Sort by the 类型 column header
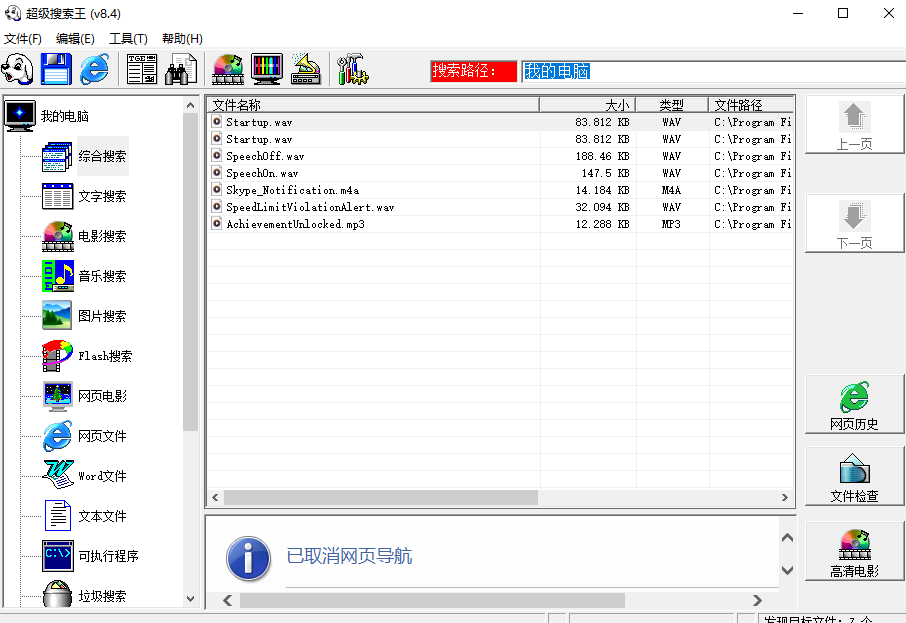The width and height of the screenshot is (906, 623). coord(672,105)
